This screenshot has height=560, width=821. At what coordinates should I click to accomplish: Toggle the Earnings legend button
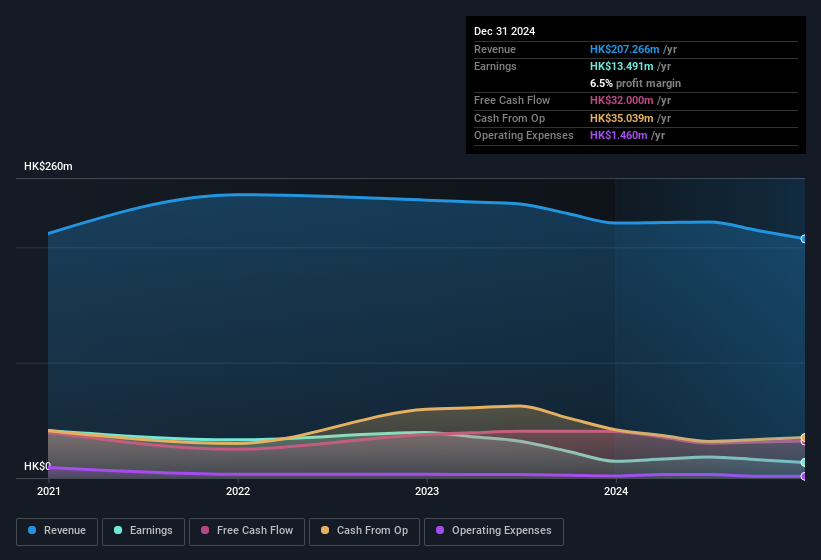click(143, 531)
